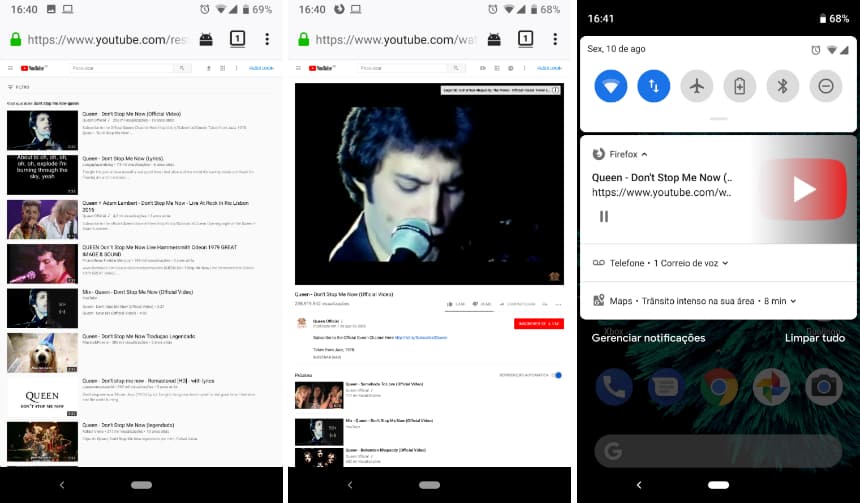Open the Google Photos app in the dock
The height and width of the screenshot is (503, 860).
[771, 387]
